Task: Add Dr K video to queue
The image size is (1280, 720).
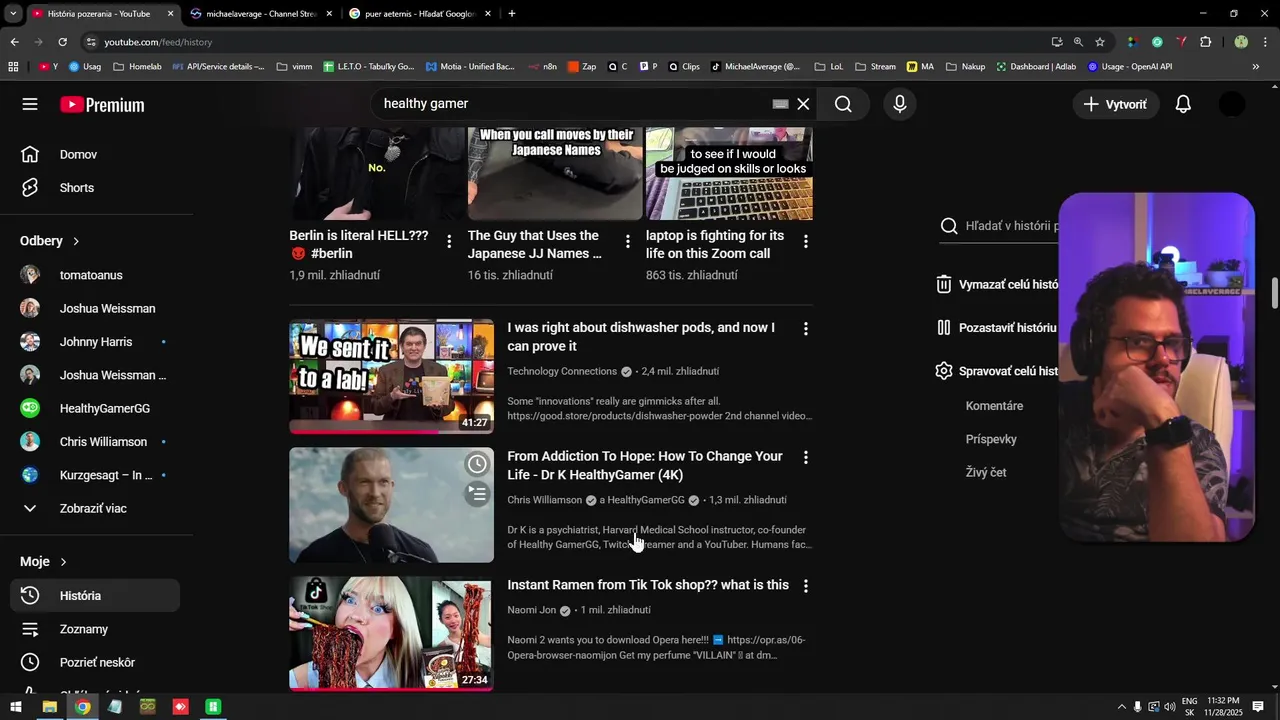Action: [477, 494]
